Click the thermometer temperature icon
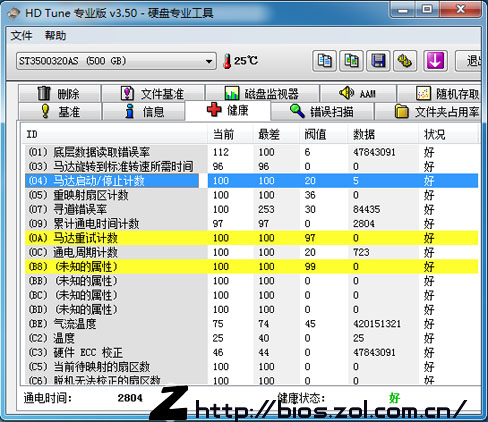 [227, 61]
